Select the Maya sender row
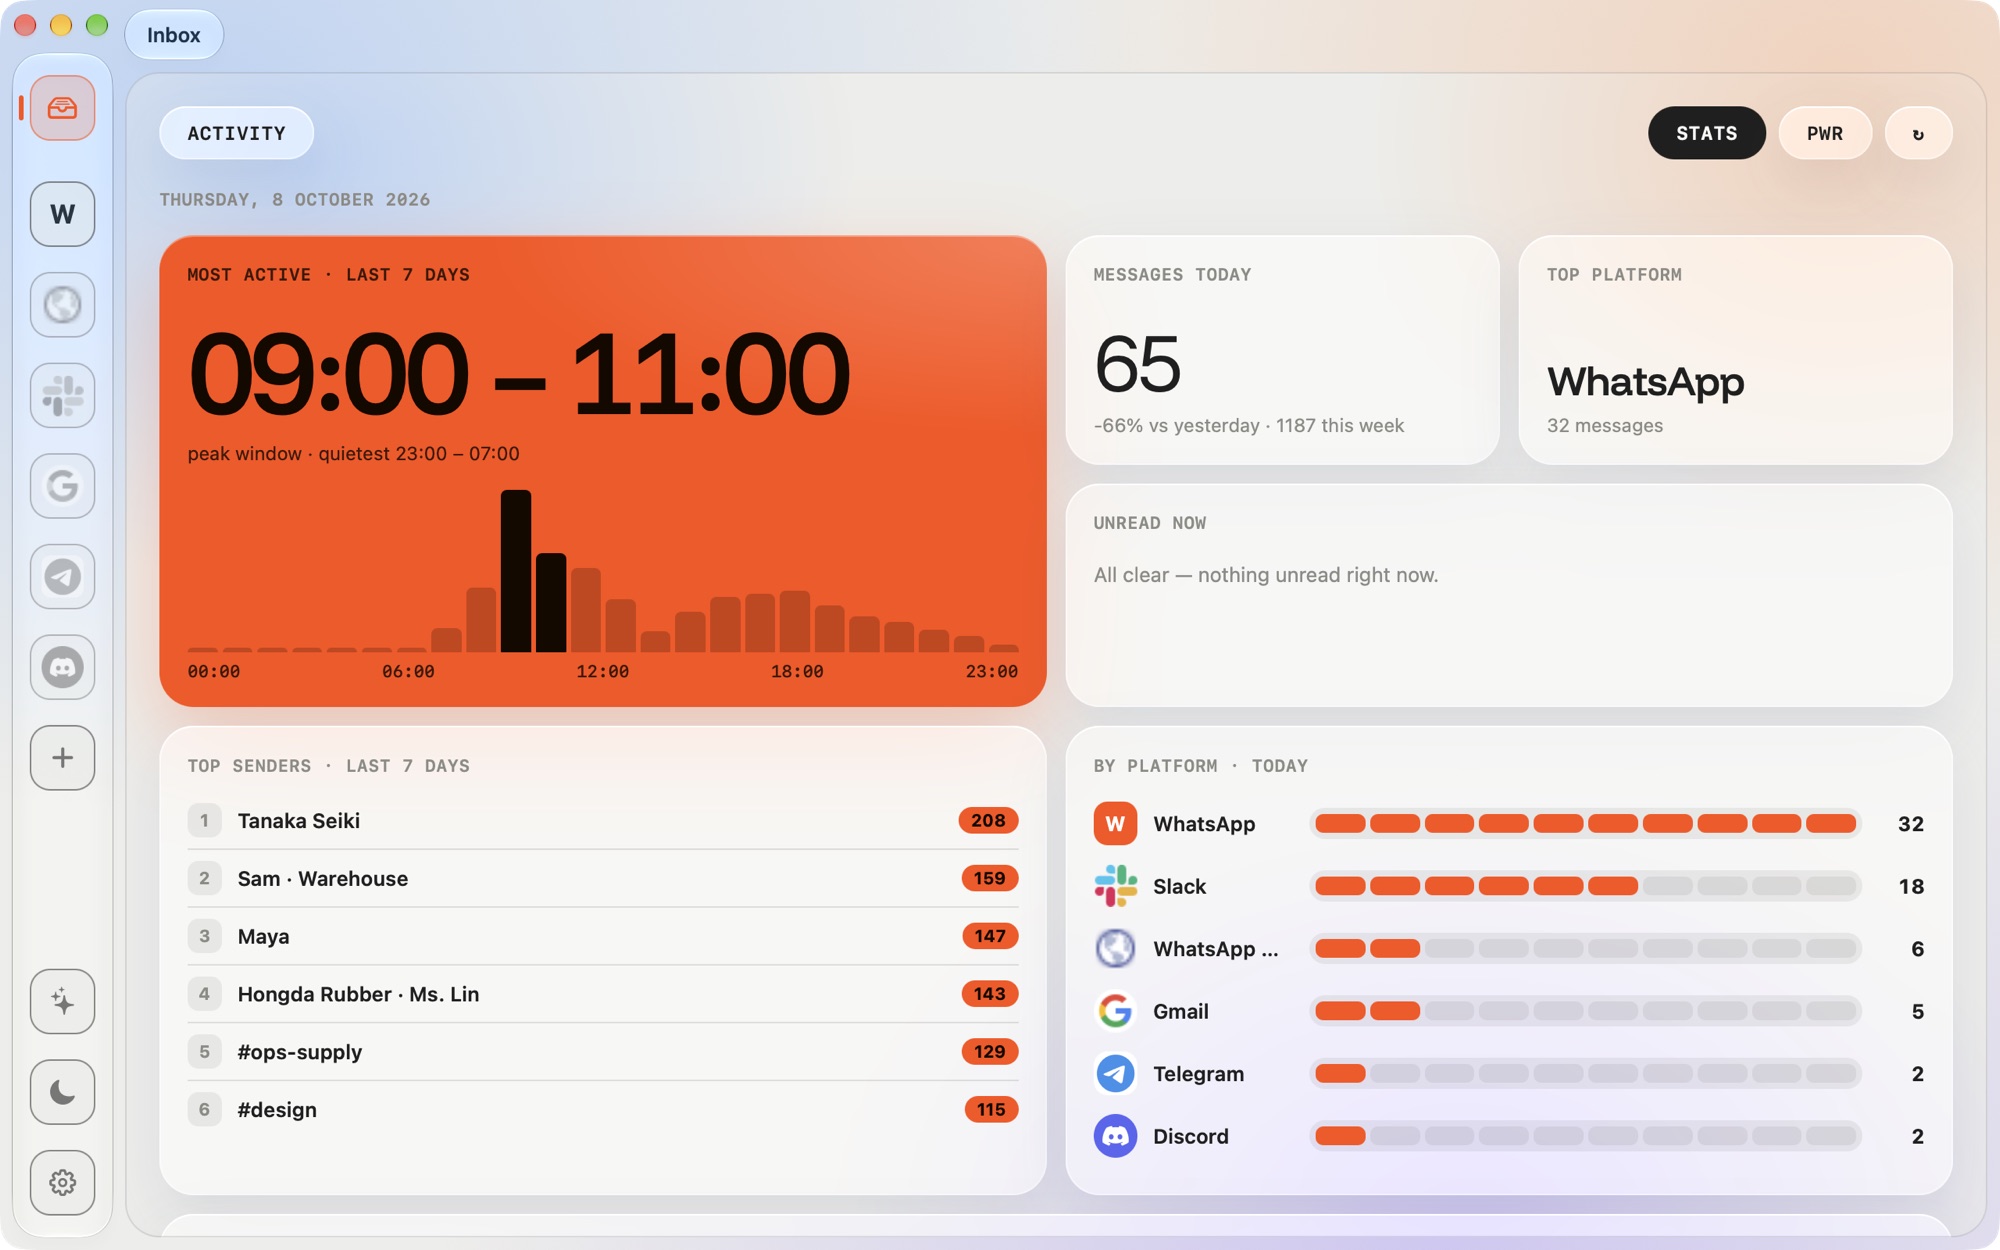Image resolution: width=2000 pixels, height=1250 pixels. pos(602,937)
